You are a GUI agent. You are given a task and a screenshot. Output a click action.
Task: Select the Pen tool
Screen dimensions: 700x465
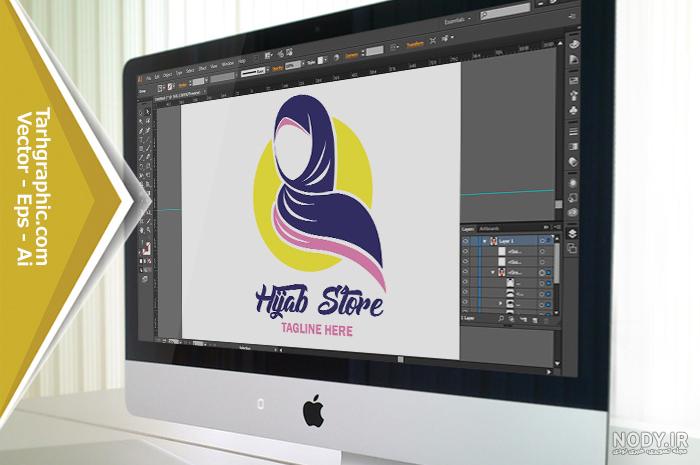pyautogui.click(x=141, y=131)
